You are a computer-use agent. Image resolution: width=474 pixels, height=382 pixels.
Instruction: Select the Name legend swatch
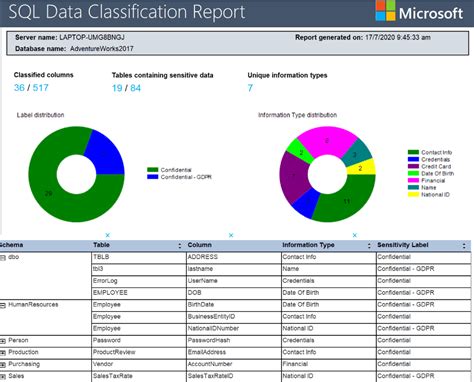(413, 187)
